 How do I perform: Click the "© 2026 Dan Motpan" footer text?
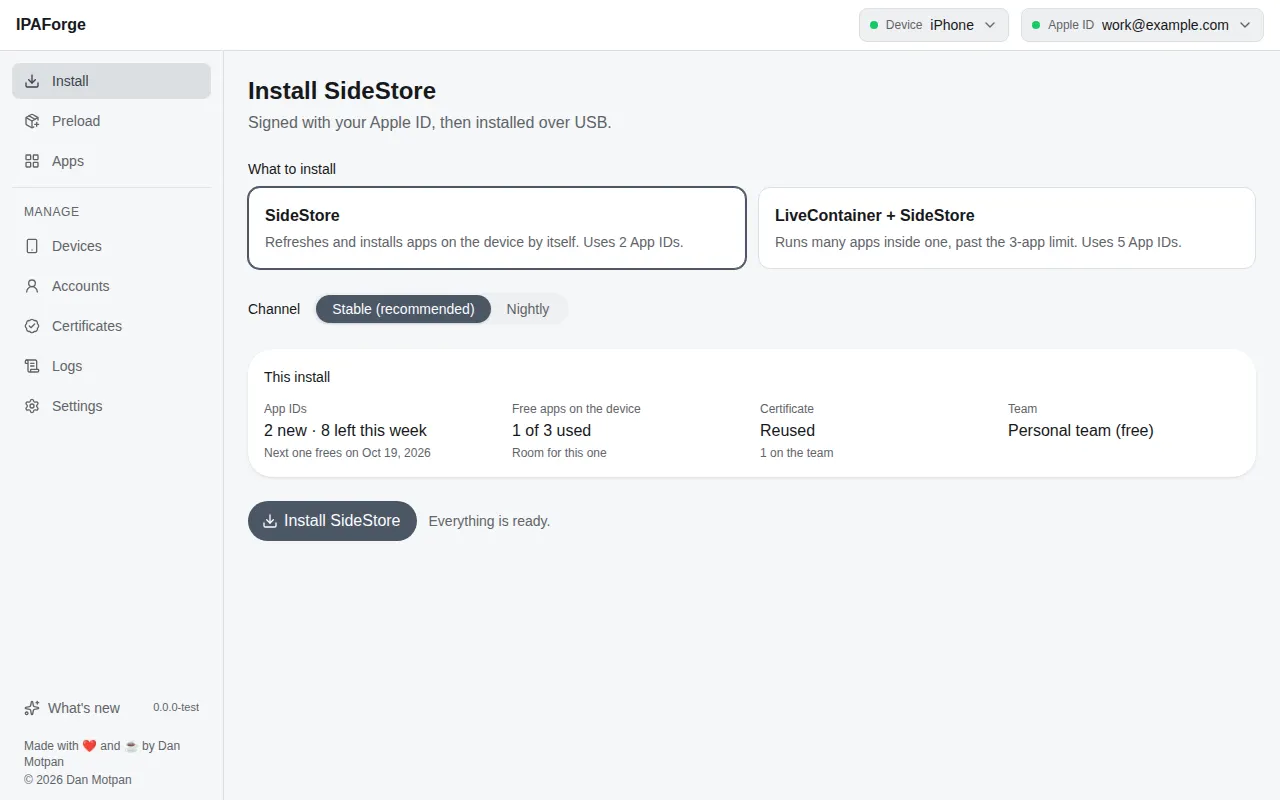point(78,780)
